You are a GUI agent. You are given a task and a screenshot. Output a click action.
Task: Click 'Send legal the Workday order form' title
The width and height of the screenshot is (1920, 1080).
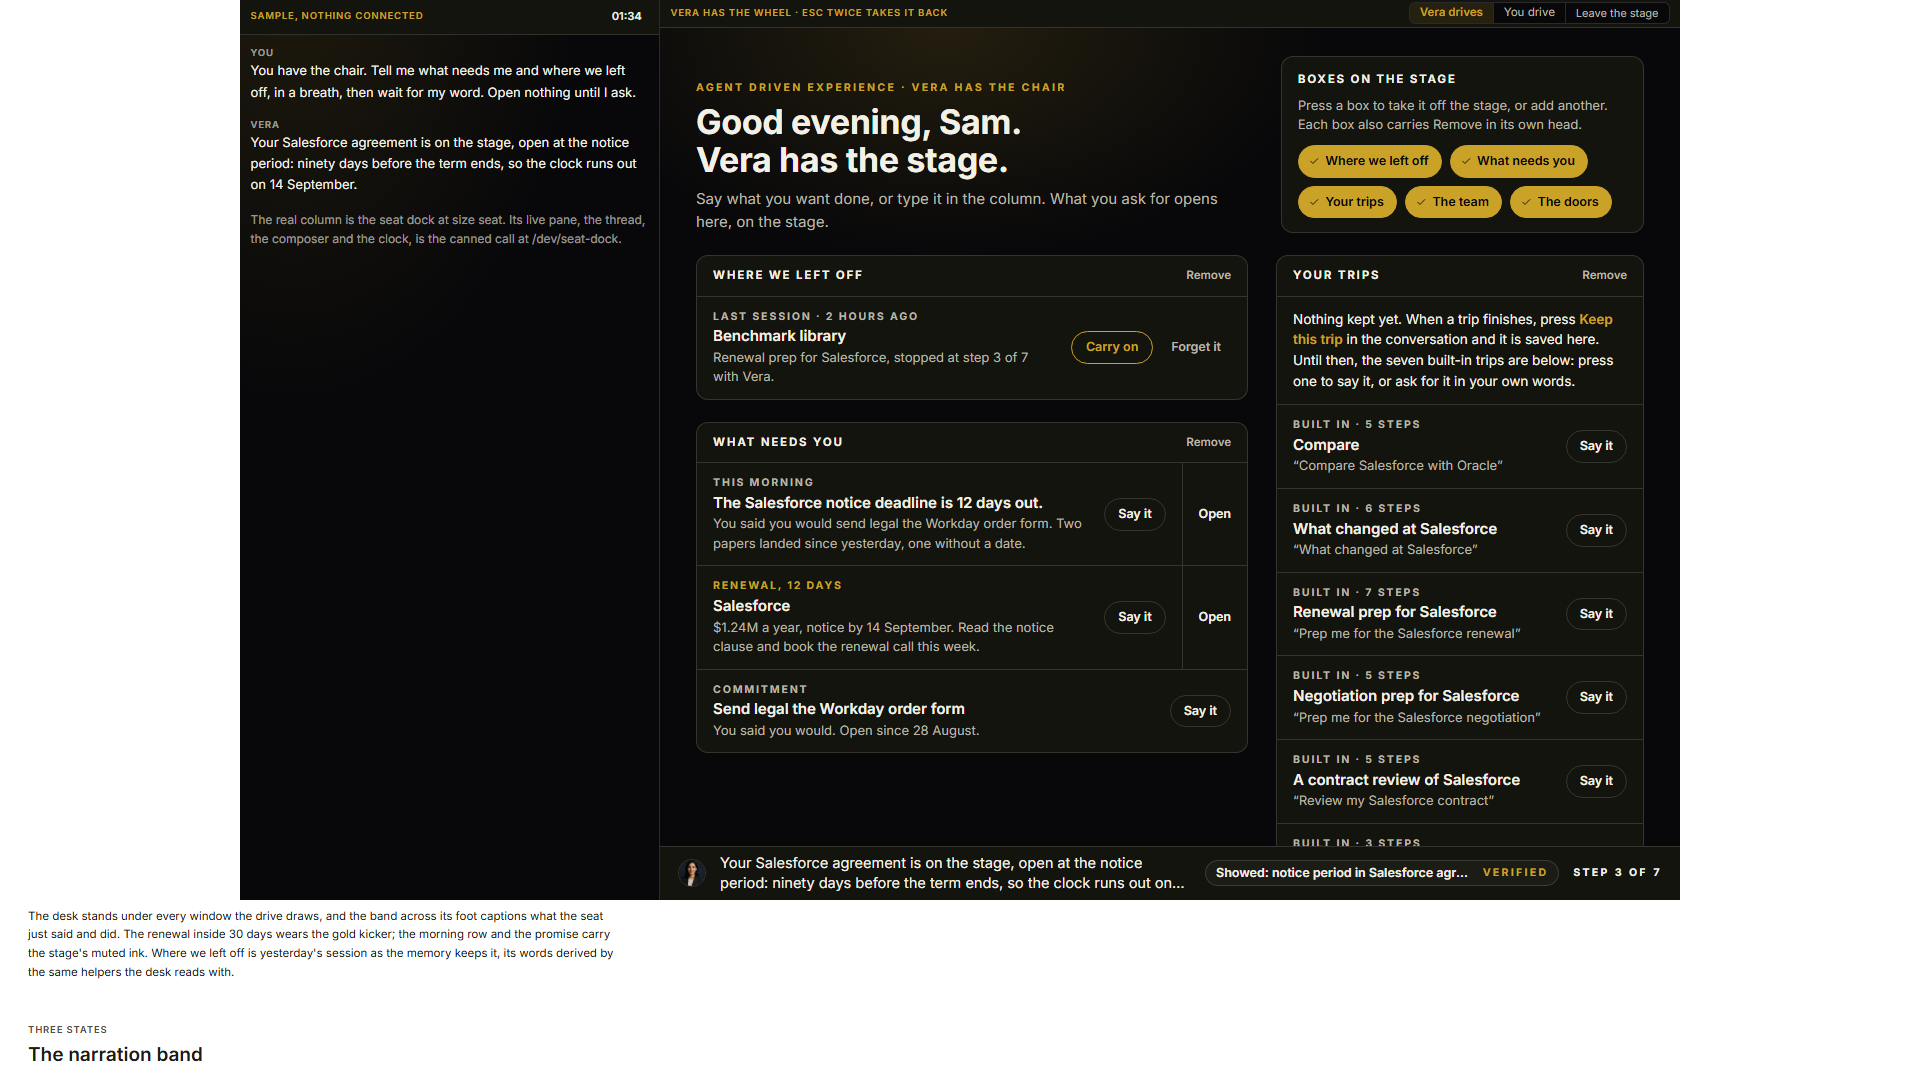pyautogui.click(x=838, y=709)
